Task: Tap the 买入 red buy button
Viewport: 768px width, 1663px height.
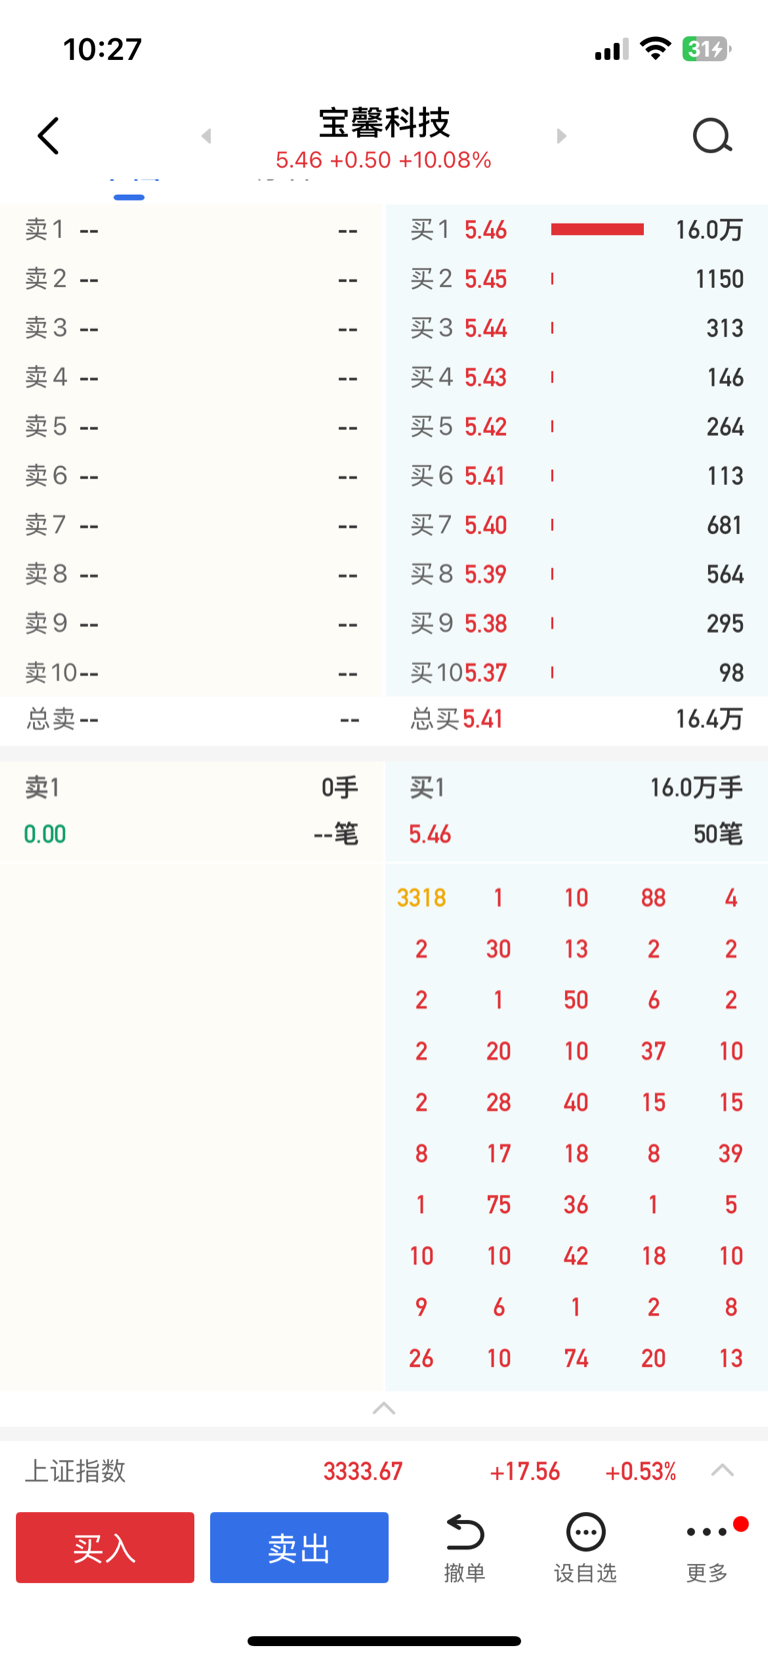Action: pos(105,1547)
